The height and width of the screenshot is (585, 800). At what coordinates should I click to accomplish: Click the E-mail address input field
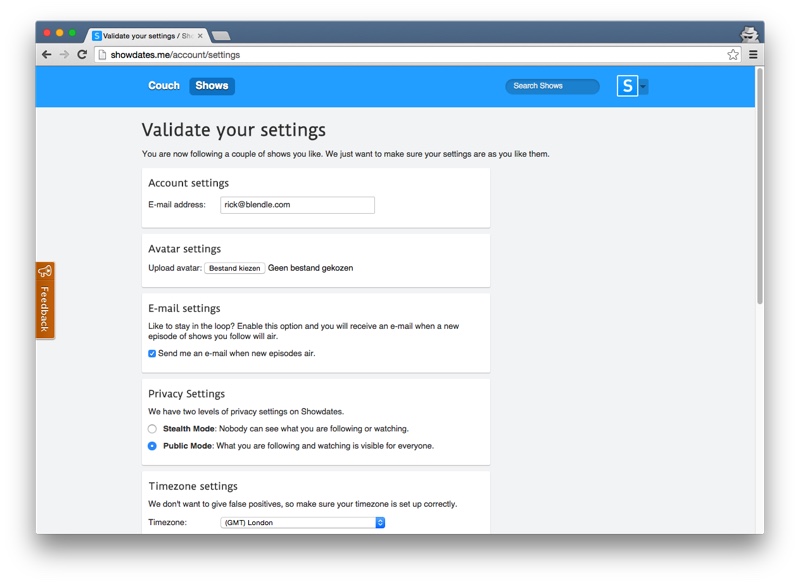[x=297, y=205]
